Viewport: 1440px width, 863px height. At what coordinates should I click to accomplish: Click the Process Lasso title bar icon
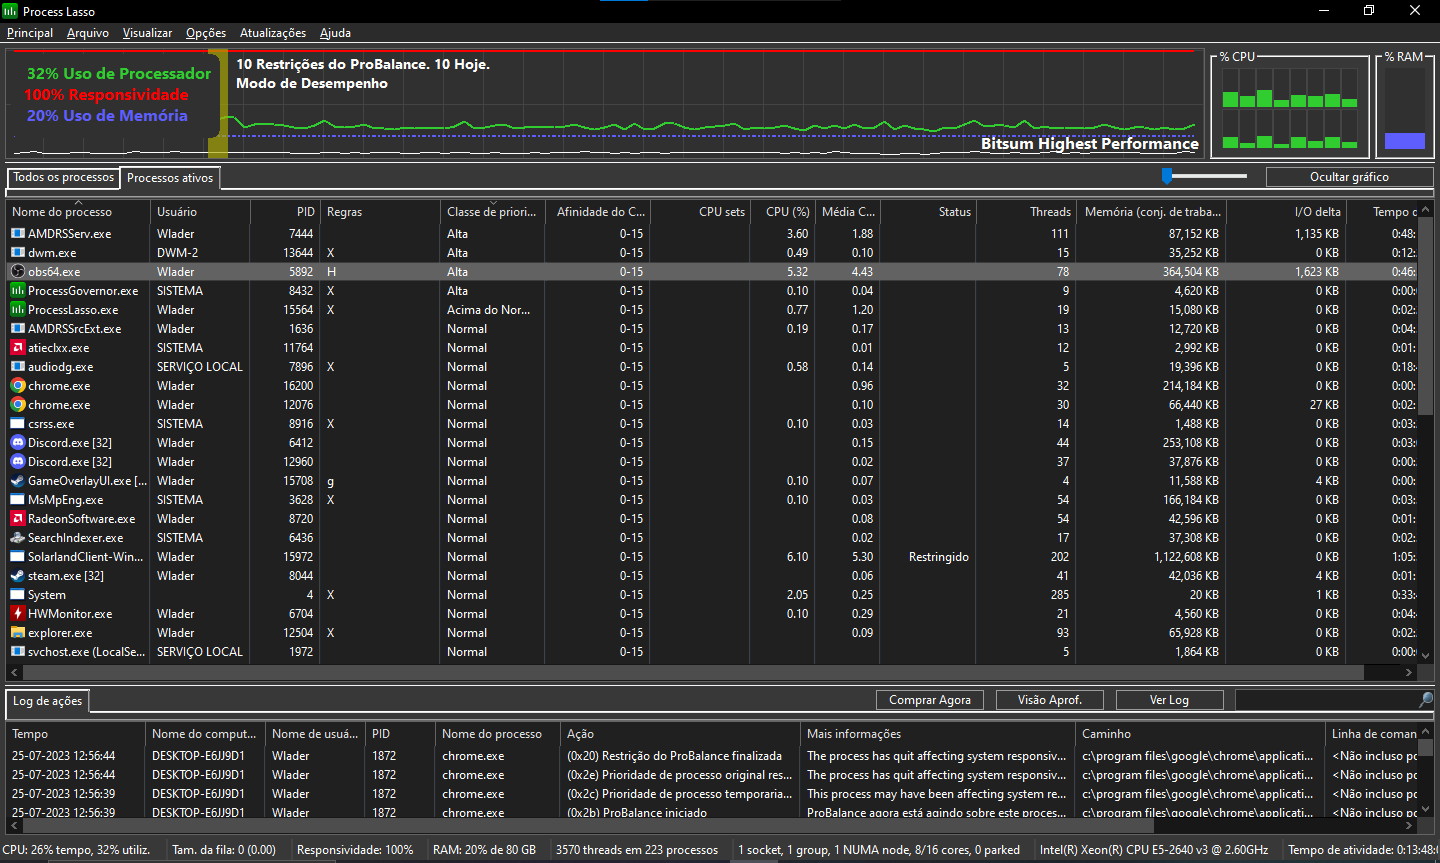click(x=10, y=11)
